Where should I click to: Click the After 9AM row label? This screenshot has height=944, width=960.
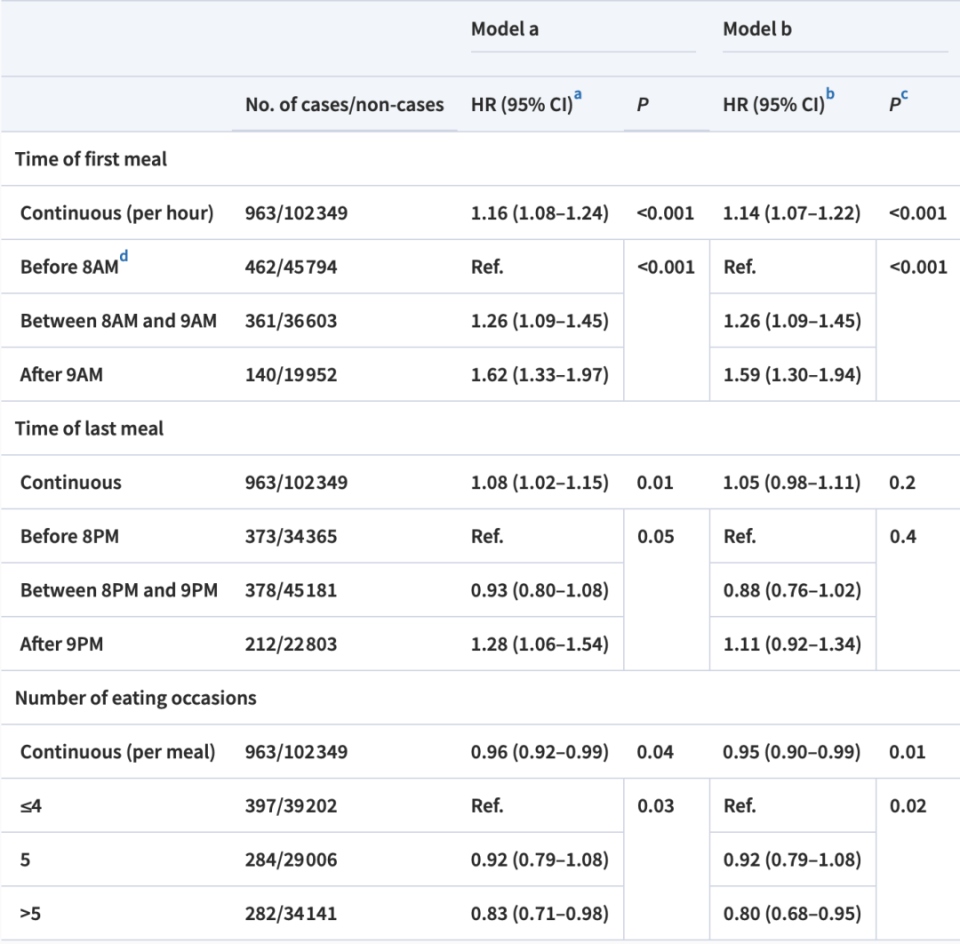61,374
